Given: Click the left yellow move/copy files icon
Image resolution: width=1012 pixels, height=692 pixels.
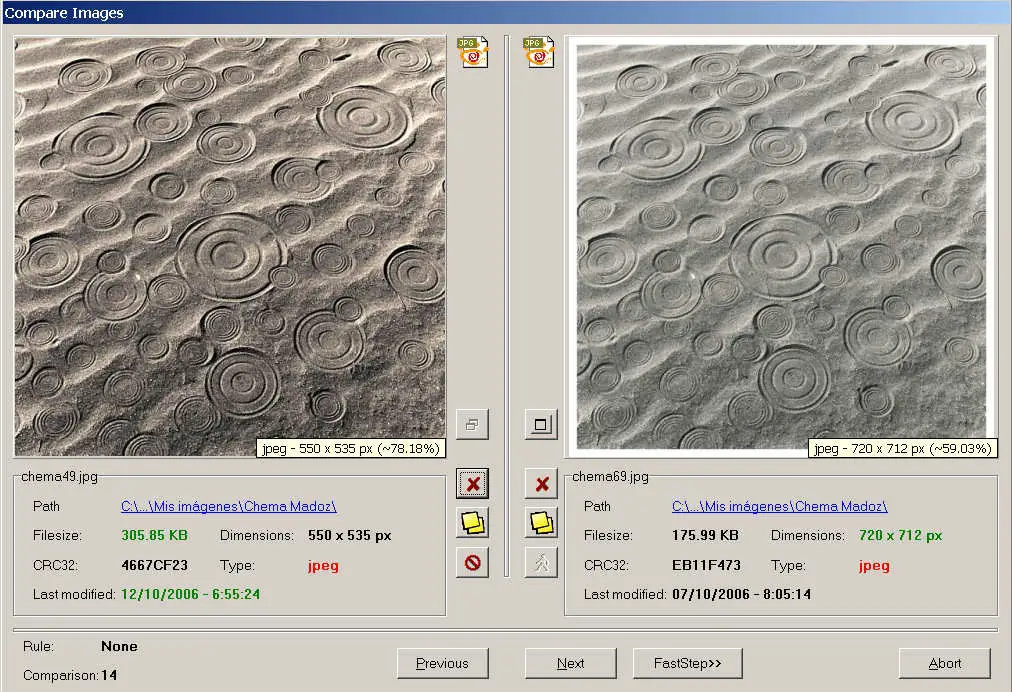Looking at the screenshot, I should [x=473, y=522].
